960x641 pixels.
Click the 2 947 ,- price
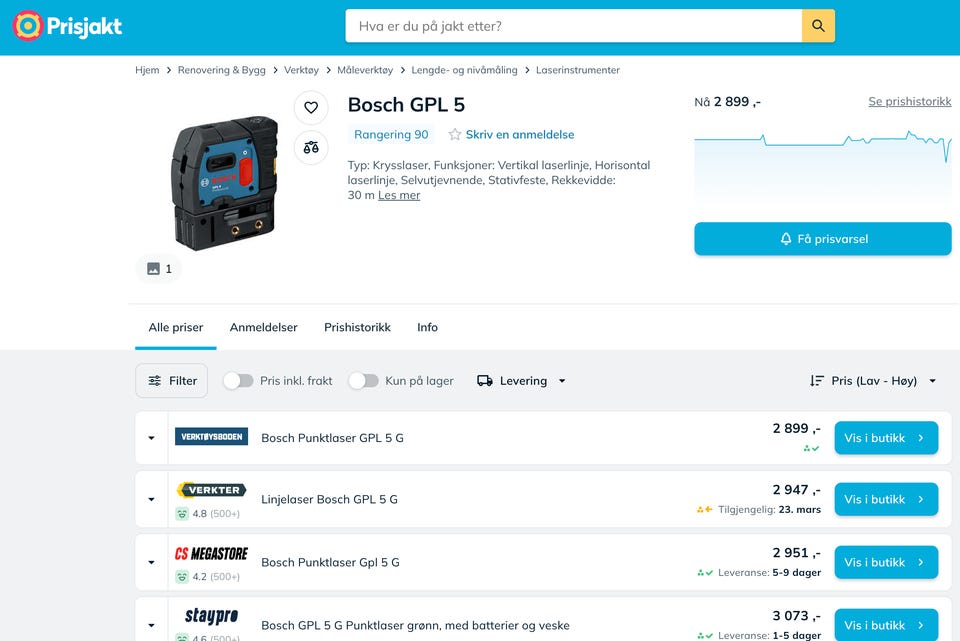click(797, 490)
